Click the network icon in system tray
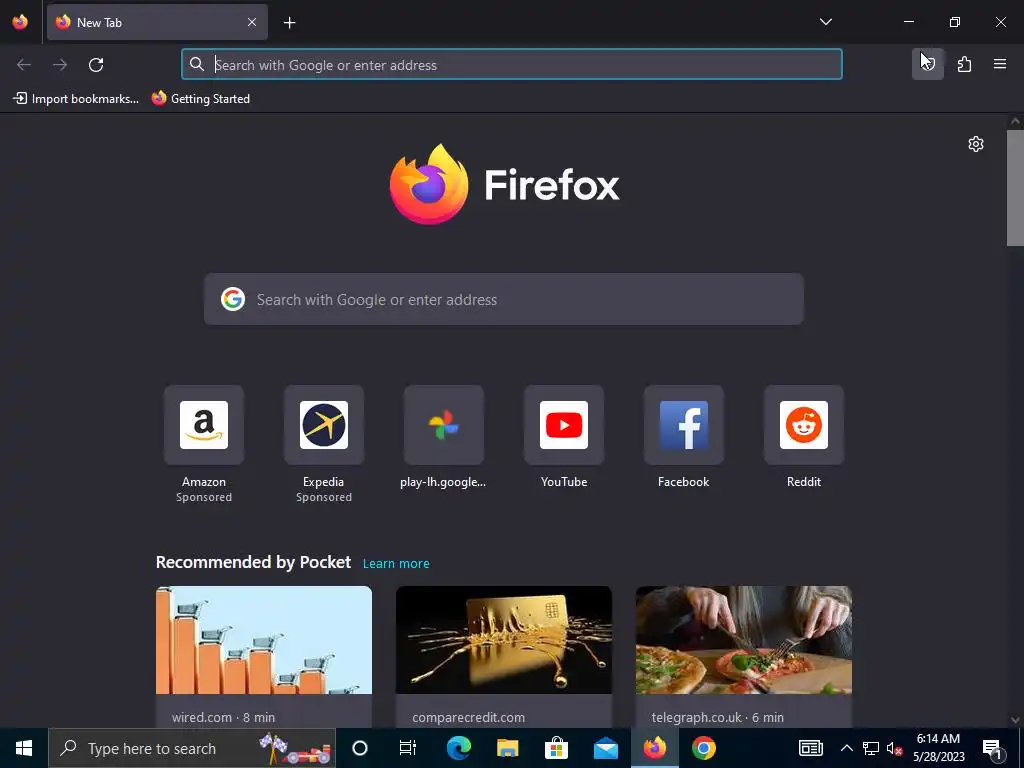 pyautogui.click(x=871, y=748)
